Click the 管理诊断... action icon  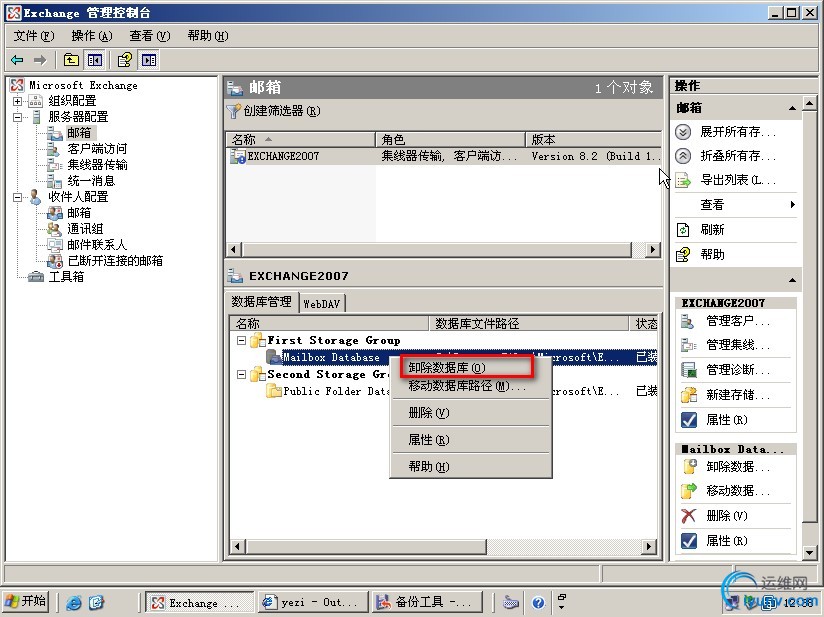click(x=688, y=370)
